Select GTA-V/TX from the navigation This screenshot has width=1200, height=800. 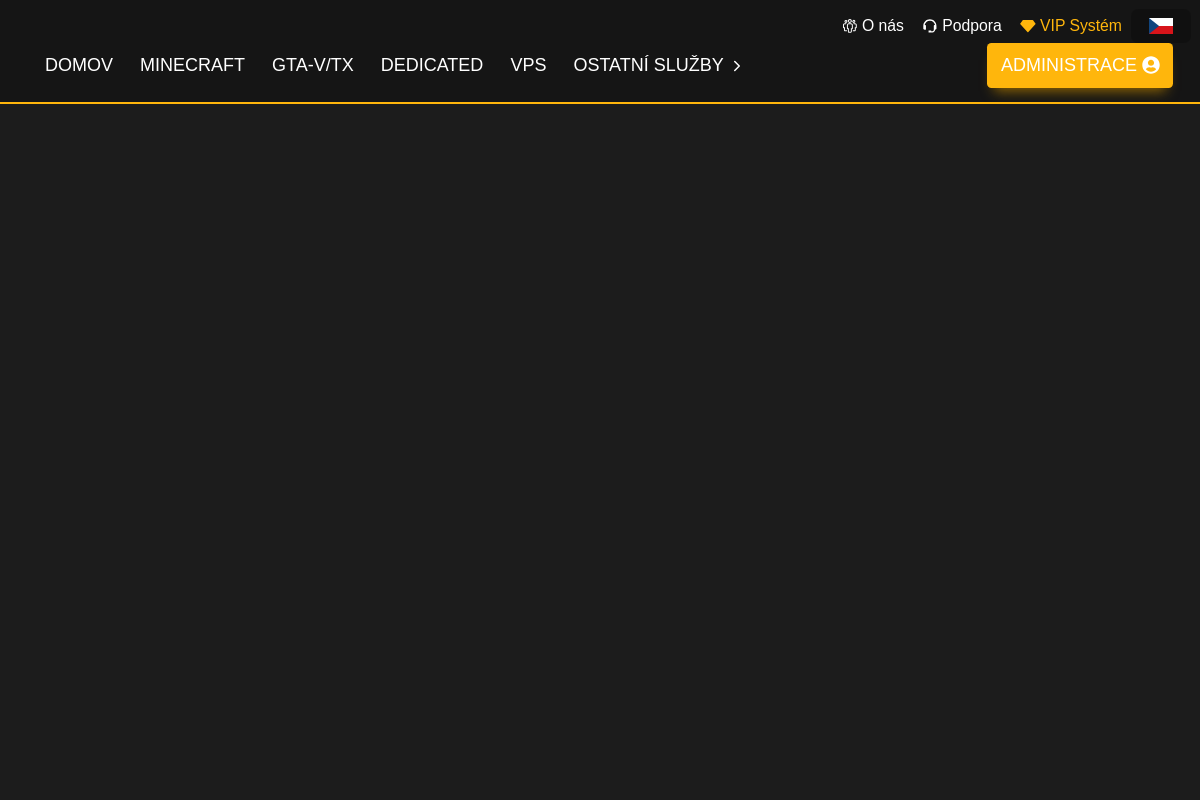pyautogui.click(x=313, y=65)
